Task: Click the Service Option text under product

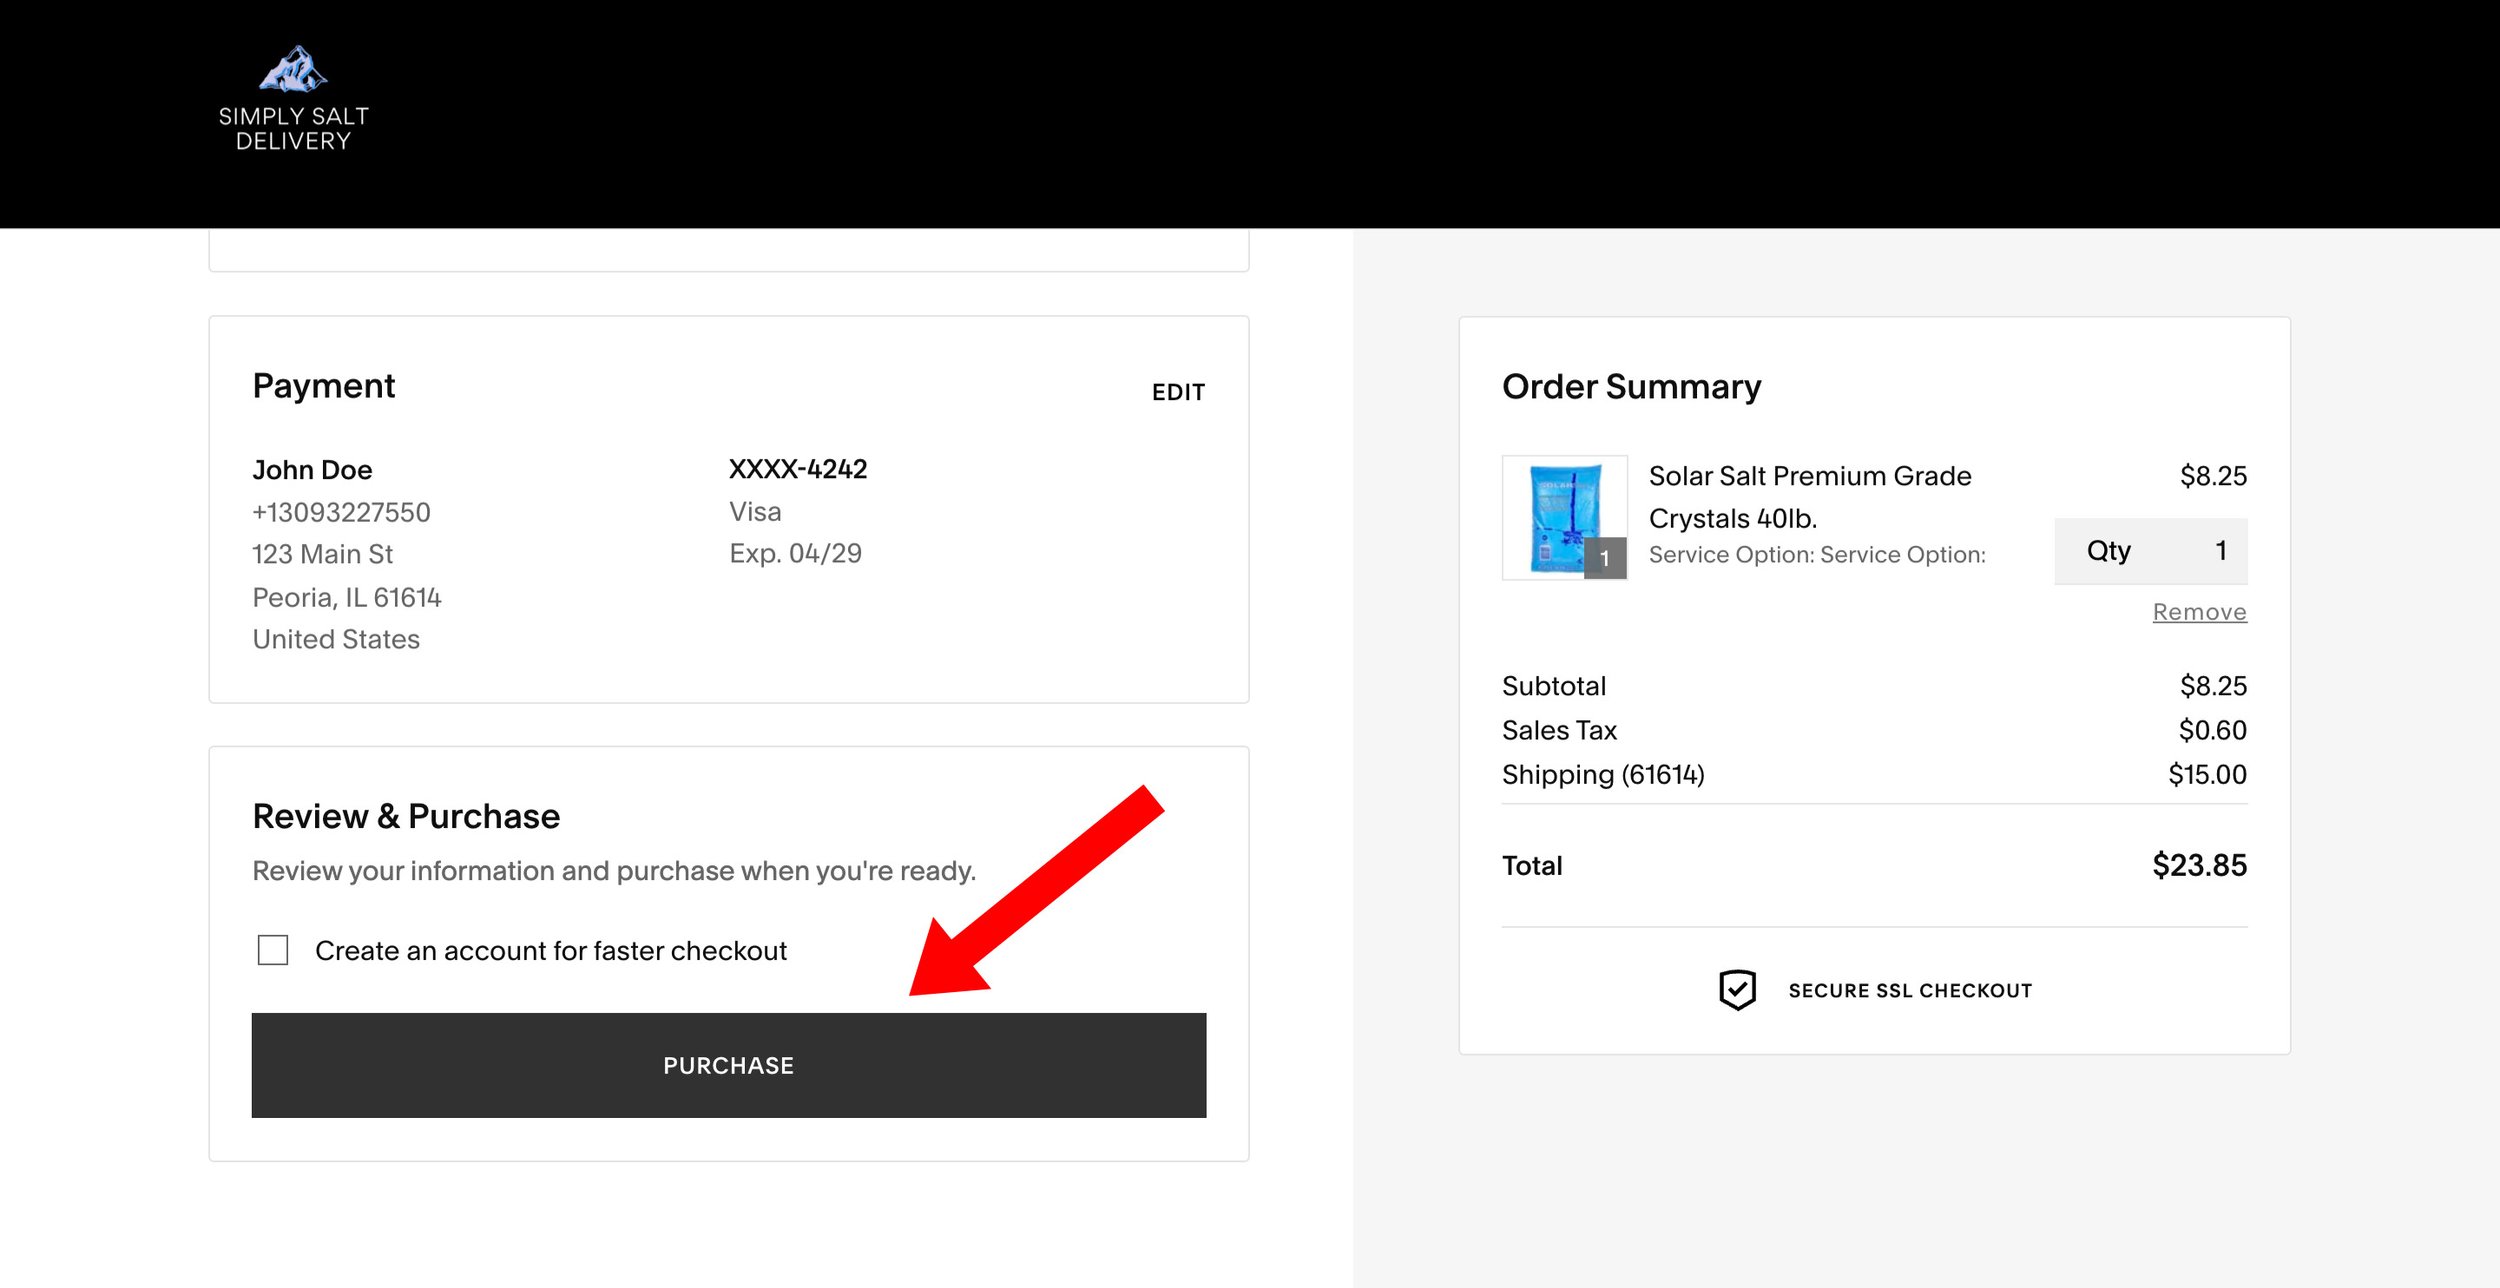Action: [1818, 554]
